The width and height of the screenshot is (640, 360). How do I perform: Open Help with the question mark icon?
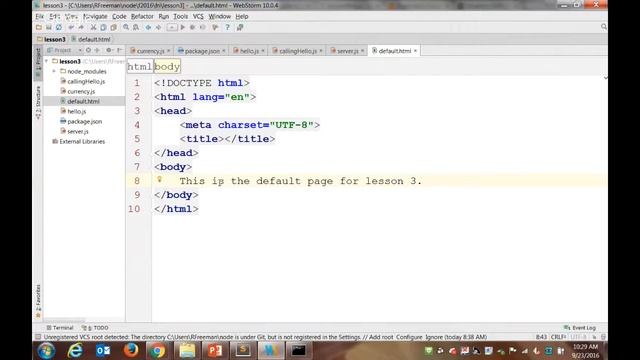click(x=227, y=27)
